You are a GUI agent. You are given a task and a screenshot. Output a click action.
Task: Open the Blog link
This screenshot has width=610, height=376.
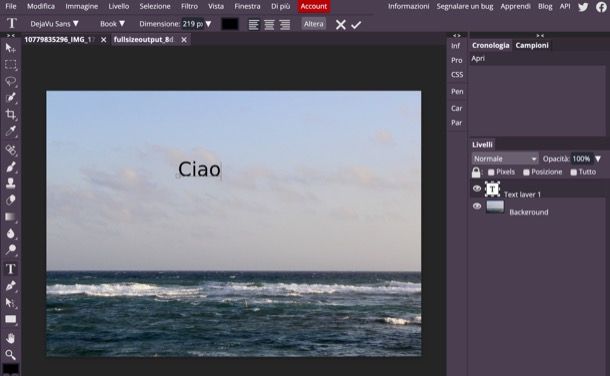[x=545, y=6]
